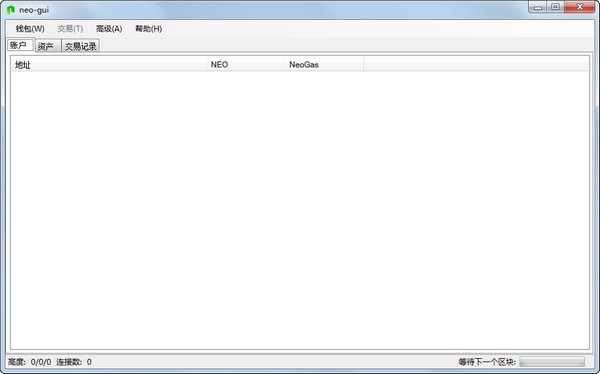Image resolution: width=600 pixels, height=374 pixels.
Task: Minimize the neo-gui window
Action: pos(538,7)
